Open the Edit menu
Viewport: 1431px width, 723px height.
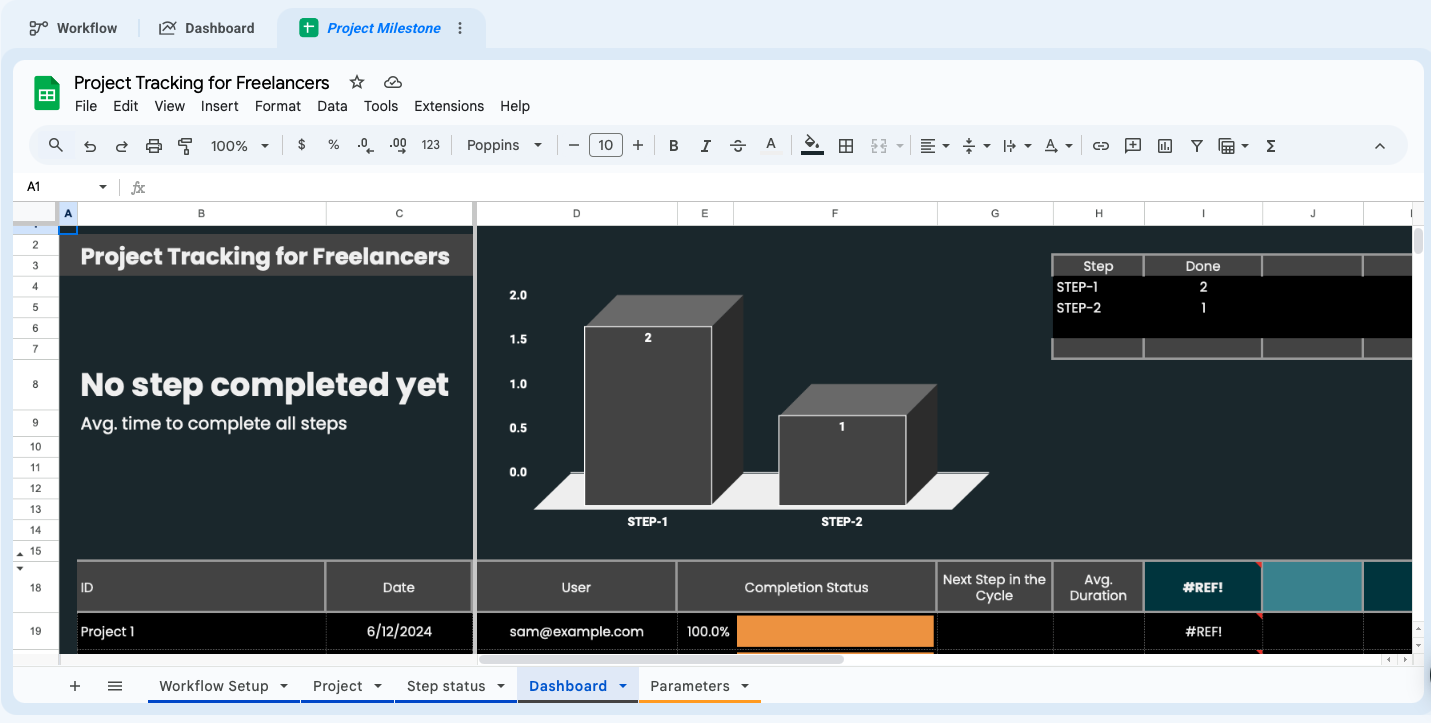point(126,106)
